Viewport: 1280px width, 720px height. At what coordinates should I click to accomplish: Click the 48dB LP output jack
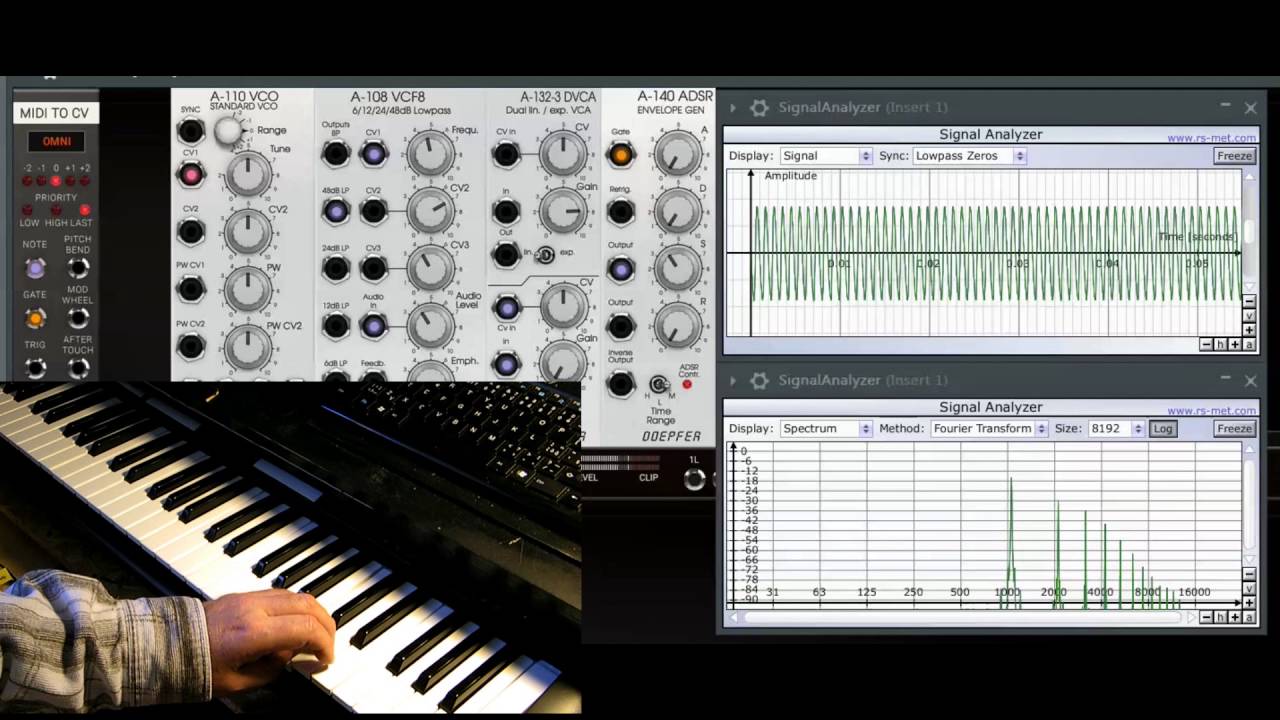point(336,211)
